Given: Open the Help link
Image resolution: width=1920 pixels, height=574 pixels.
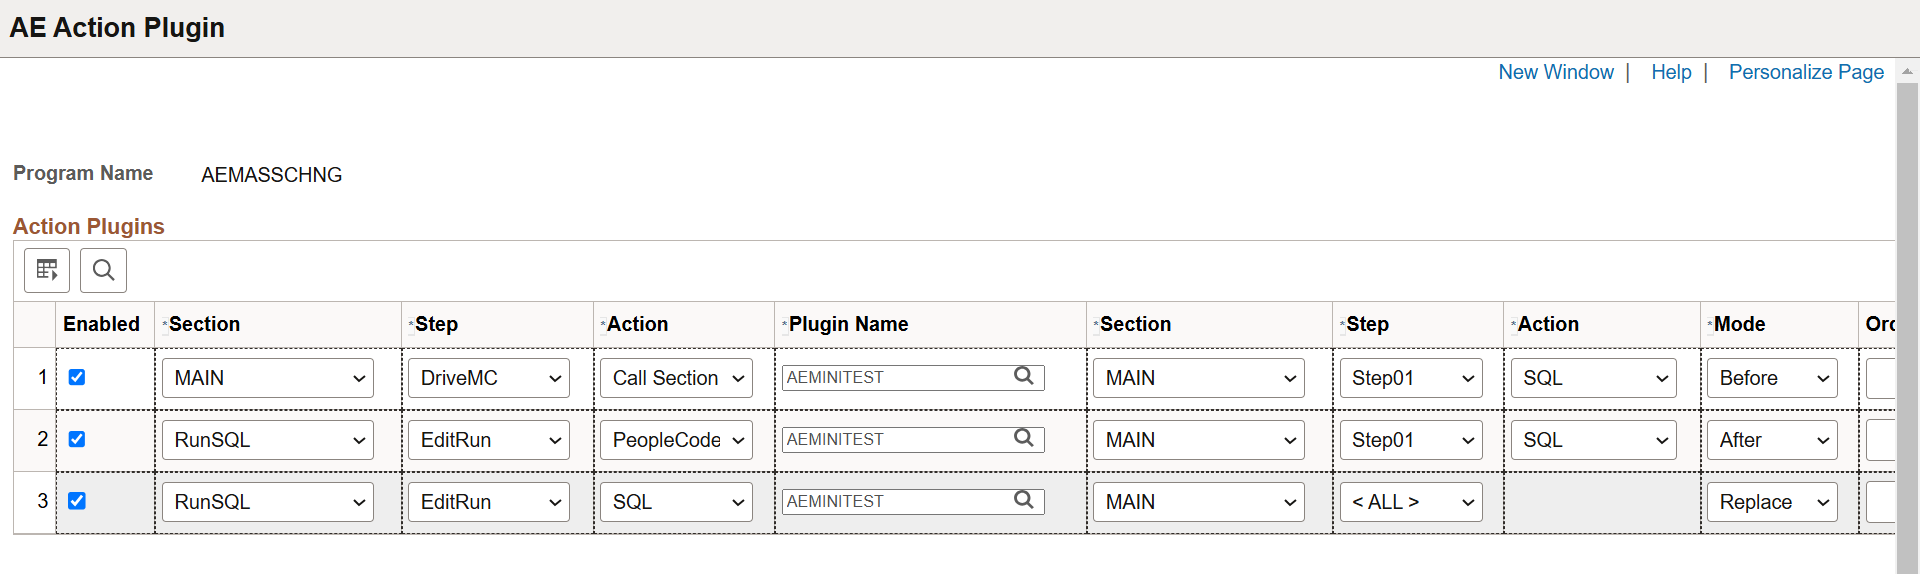Looking at the screenshot, I should click(x=1671, y=72).
